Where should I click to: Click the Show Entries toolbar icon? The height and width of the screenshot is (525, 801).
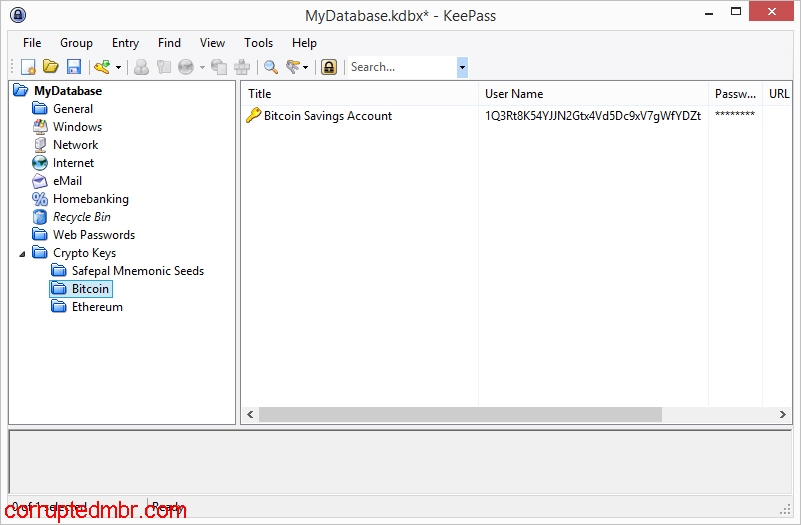pos(293,66)
